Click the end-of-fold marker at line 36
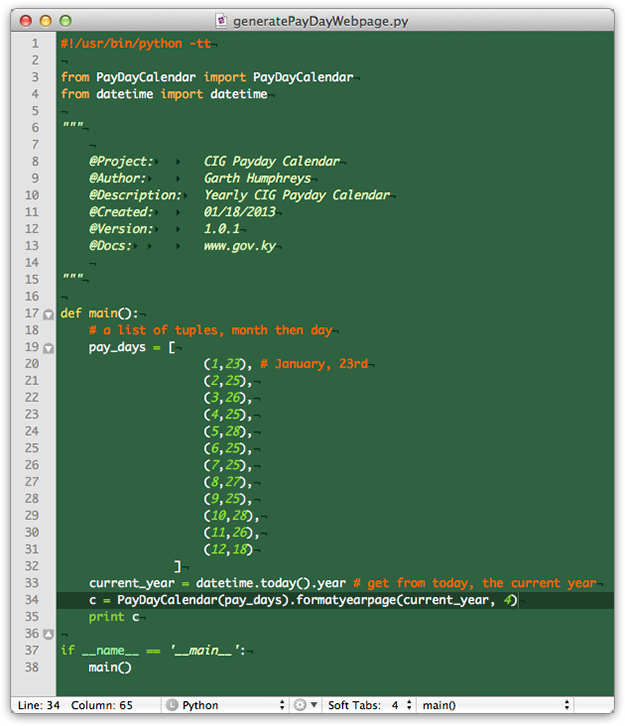 click(x=49, y=634)
